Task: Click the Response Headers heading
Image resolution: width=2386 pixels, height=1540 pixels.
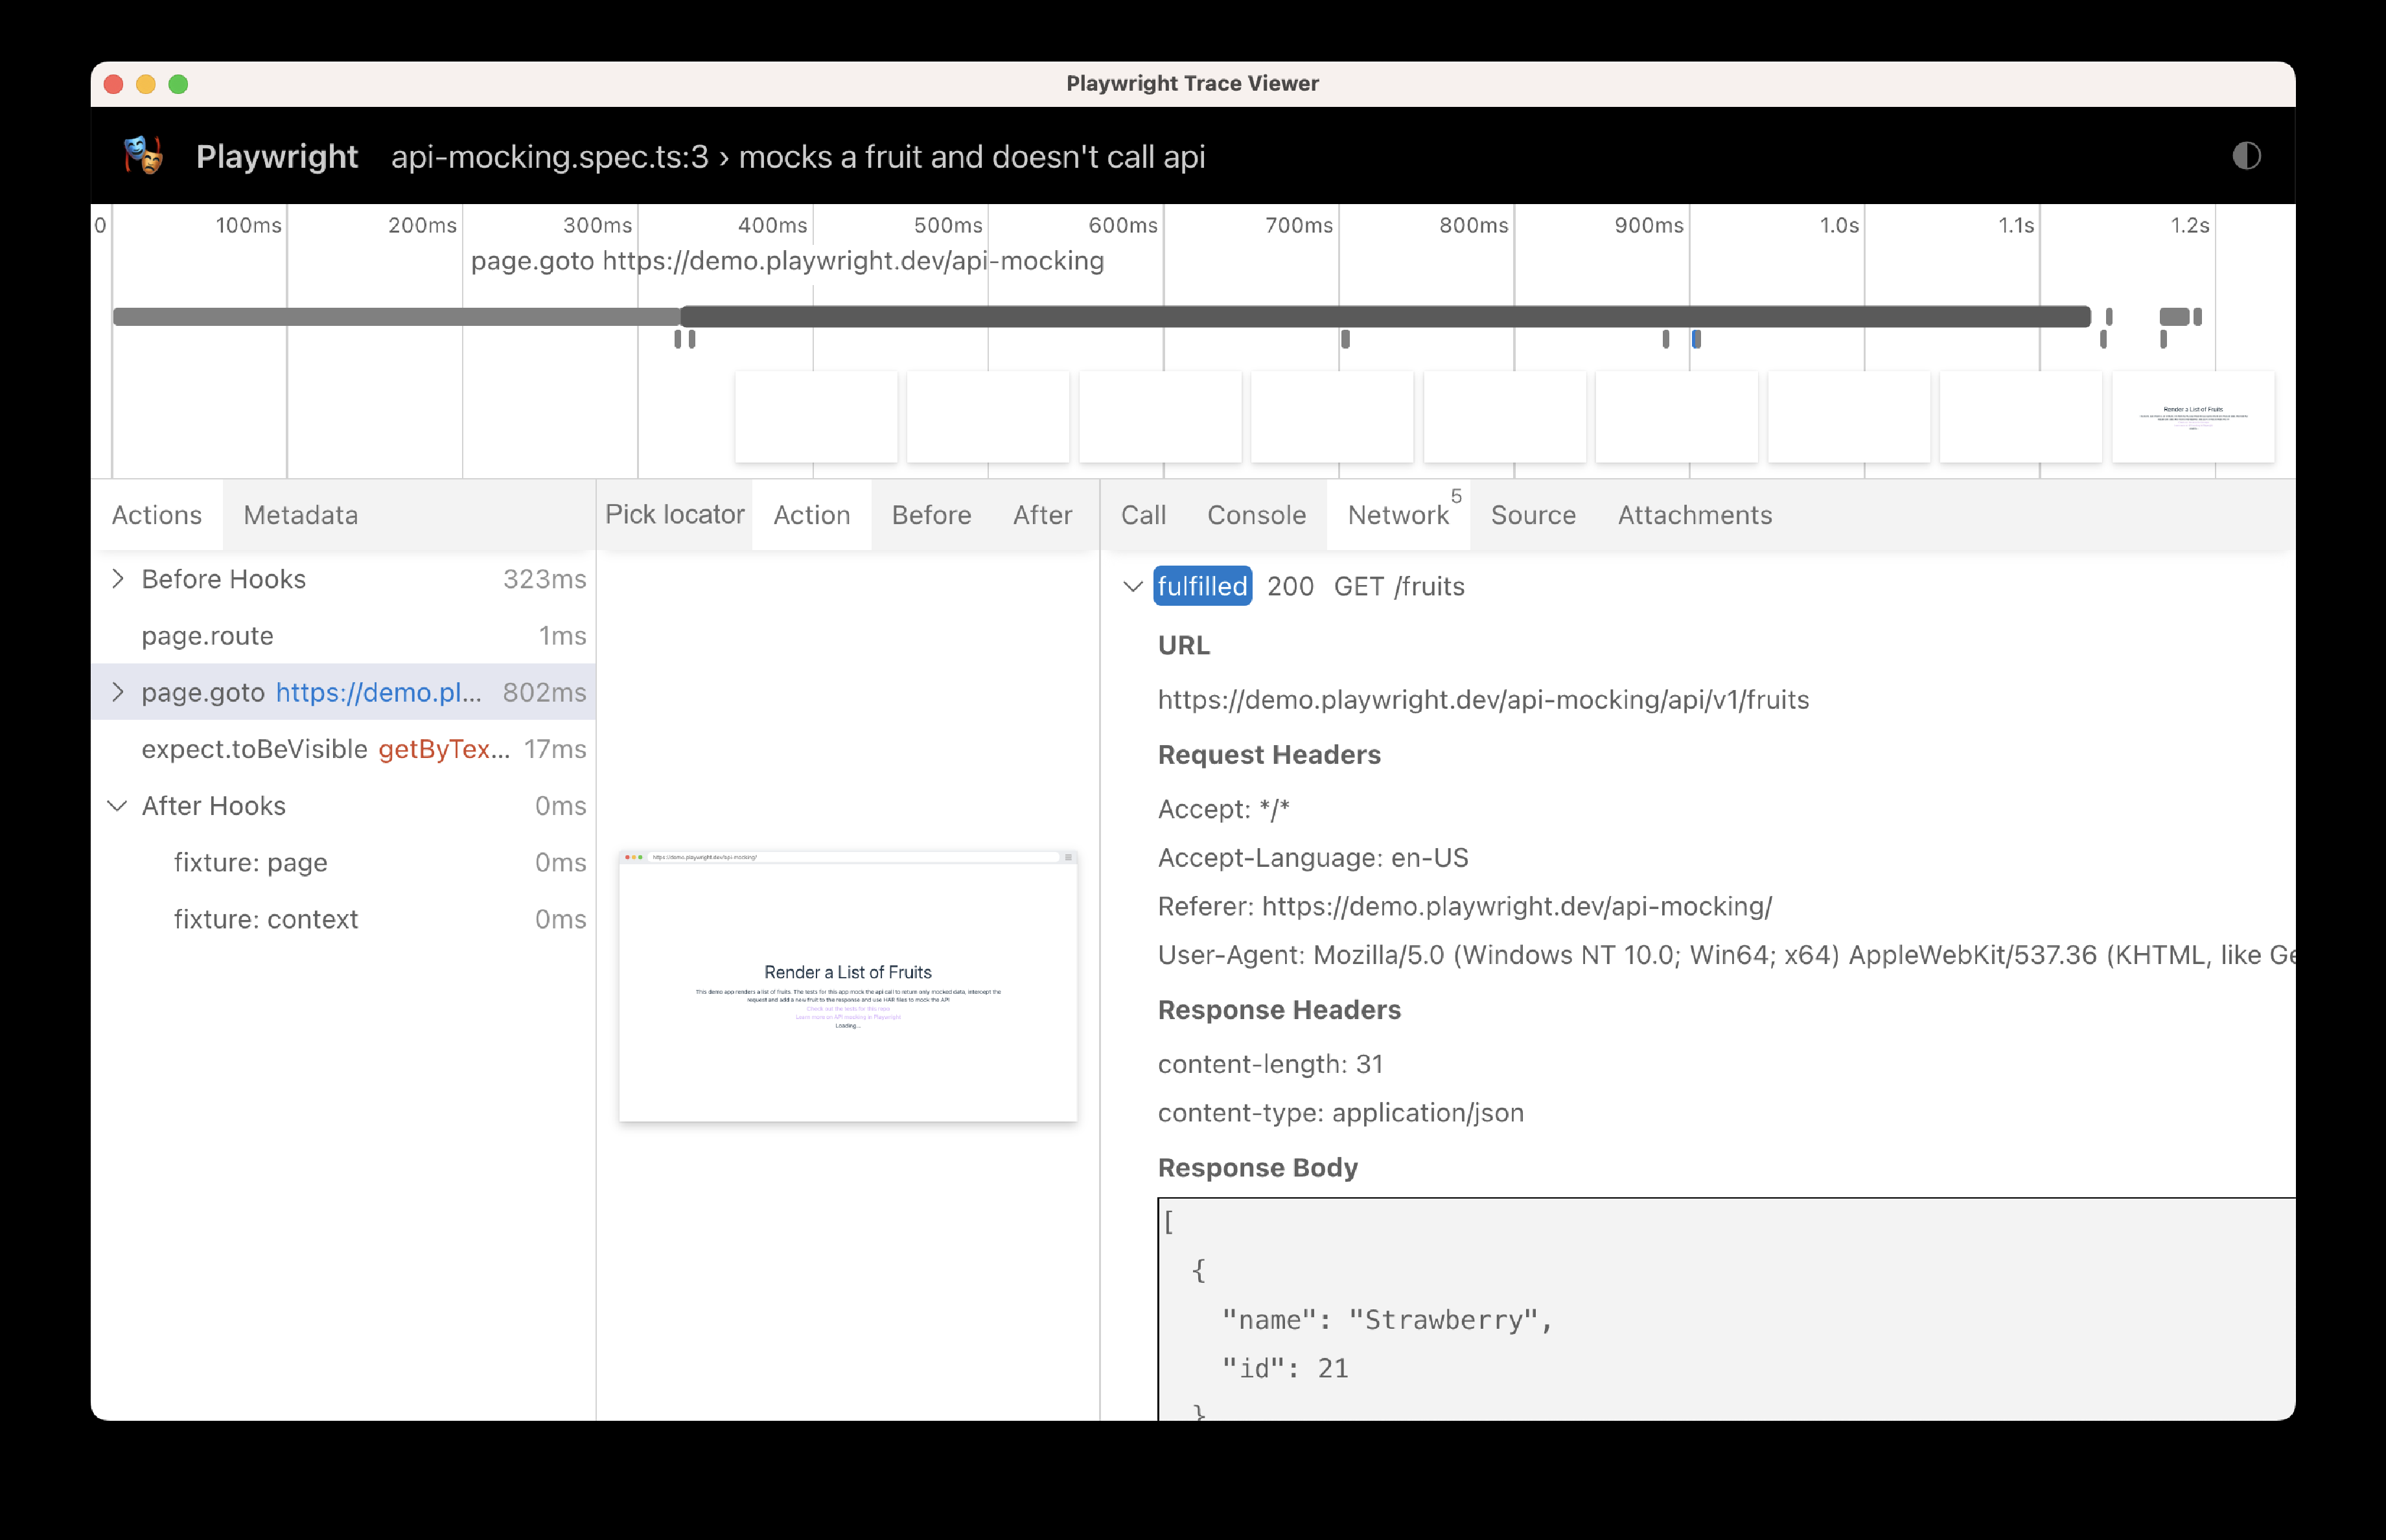Action: tap(1279, 1010)
